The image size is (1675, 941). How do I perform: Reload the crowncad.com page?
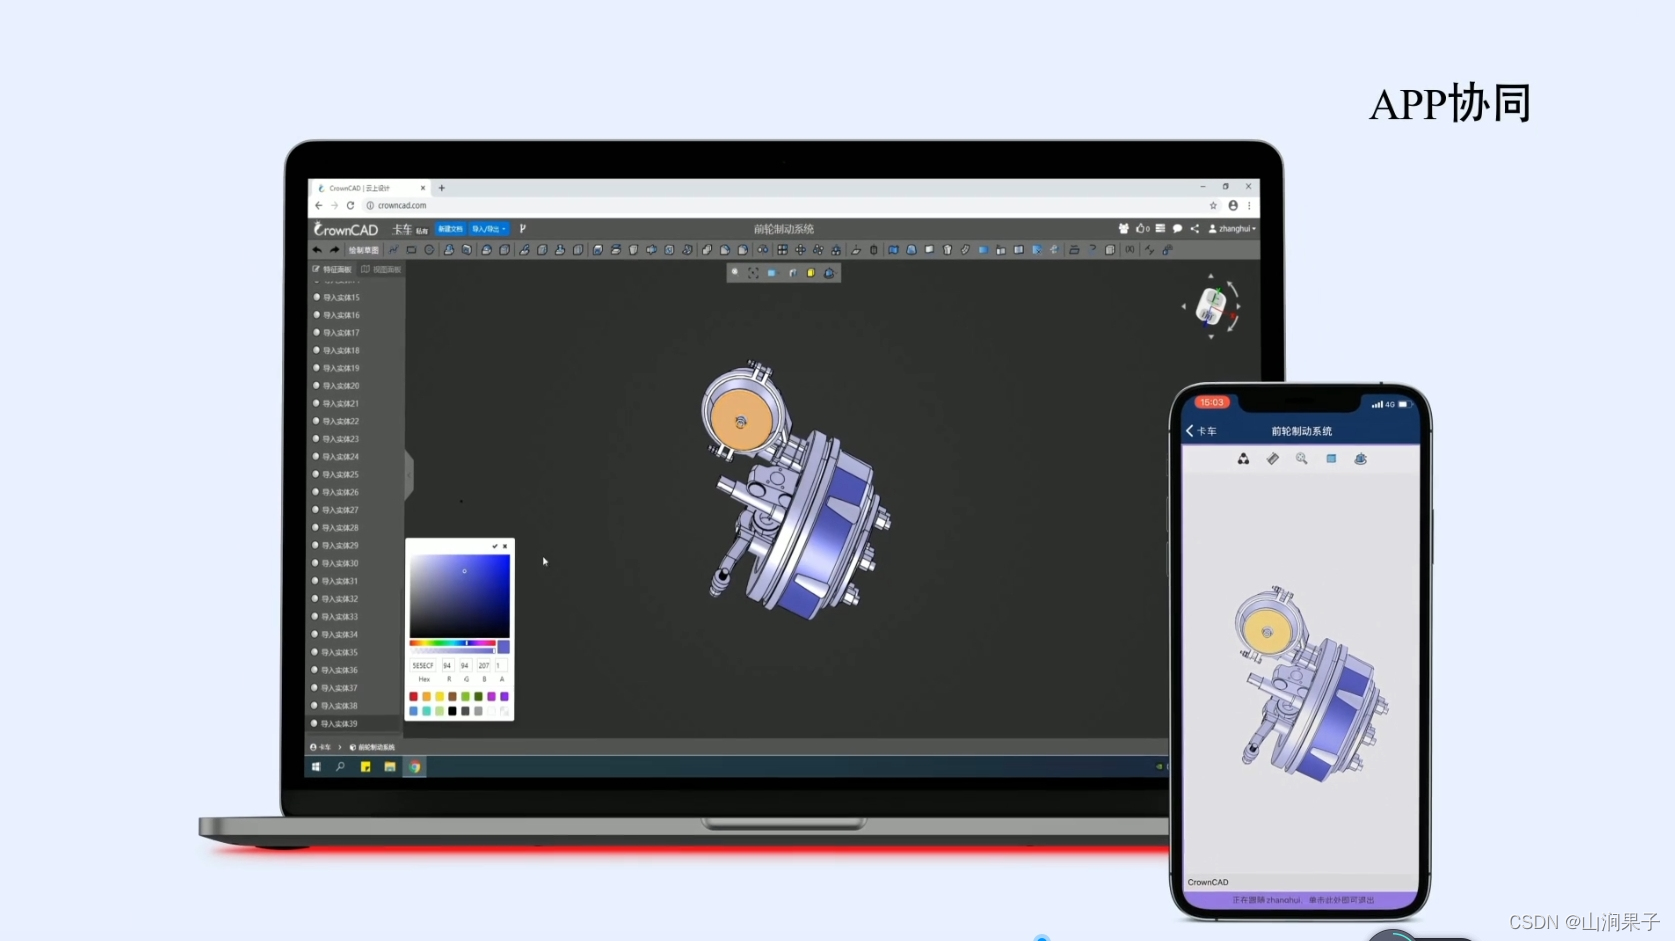(350, 206)
